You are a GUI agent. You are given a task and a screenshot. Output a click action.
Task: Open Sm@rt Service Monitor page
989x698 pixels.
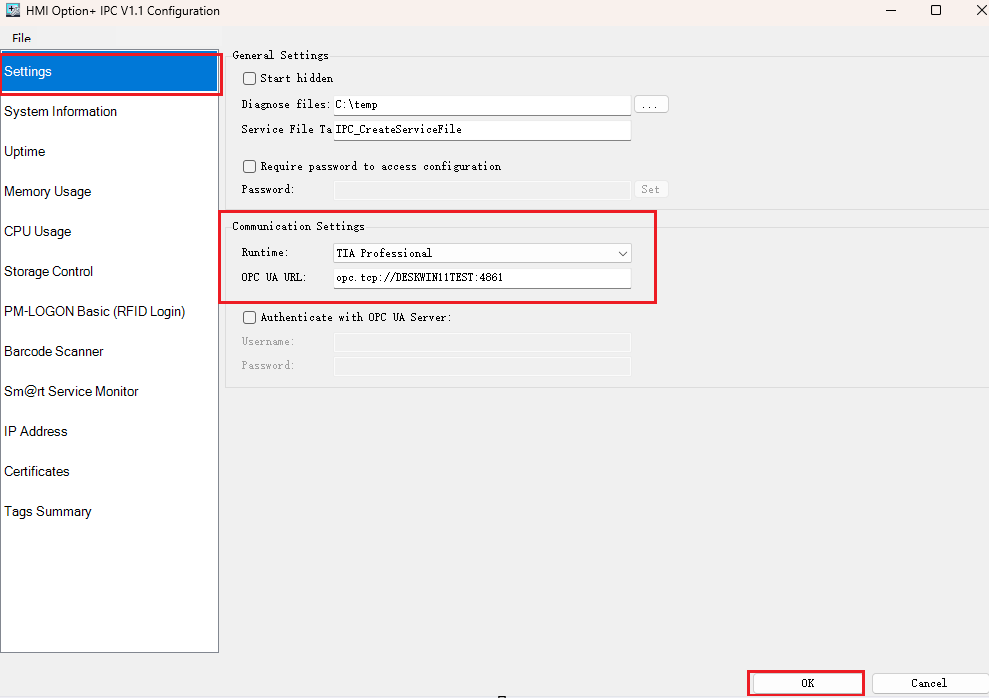71,392
